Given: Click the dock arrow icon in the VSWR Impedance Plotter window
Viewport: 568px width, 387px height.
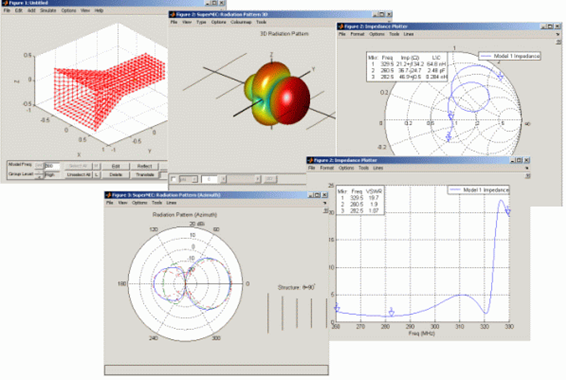Looking at the screenshot, I should [527, 168].
